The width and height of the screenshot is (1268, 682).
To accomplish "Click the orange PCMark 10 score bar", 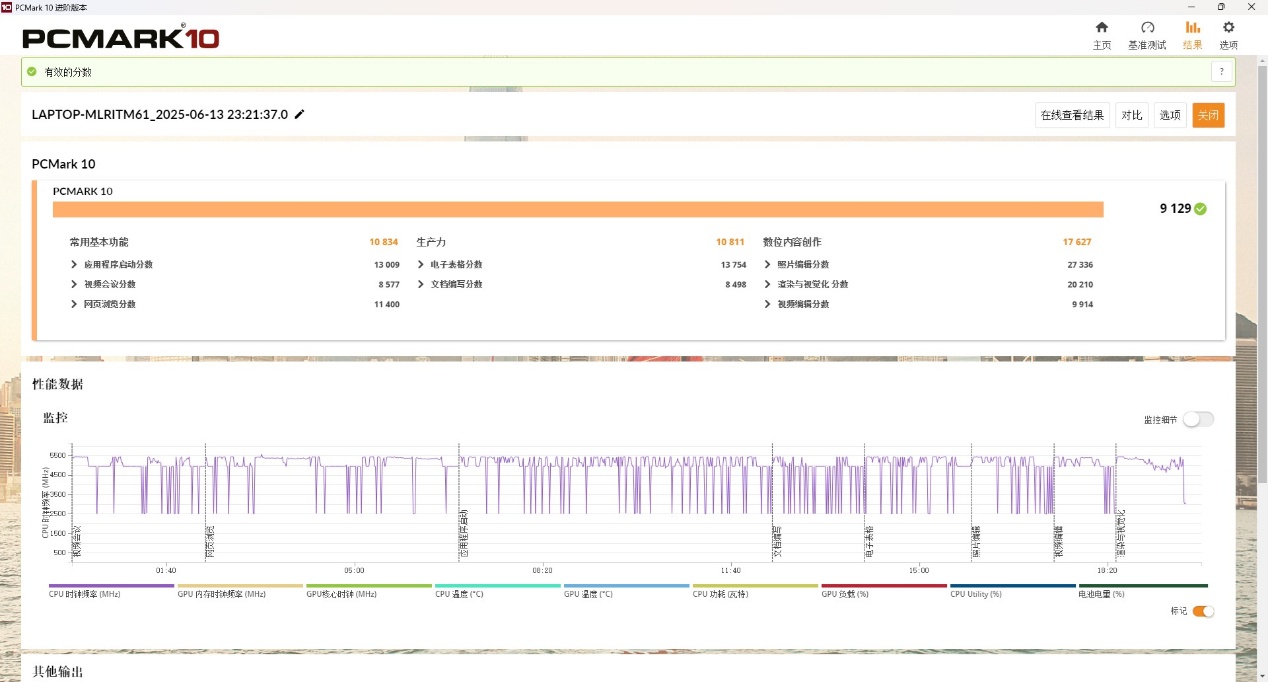I will pyautogui.click(x=578, y=209).
